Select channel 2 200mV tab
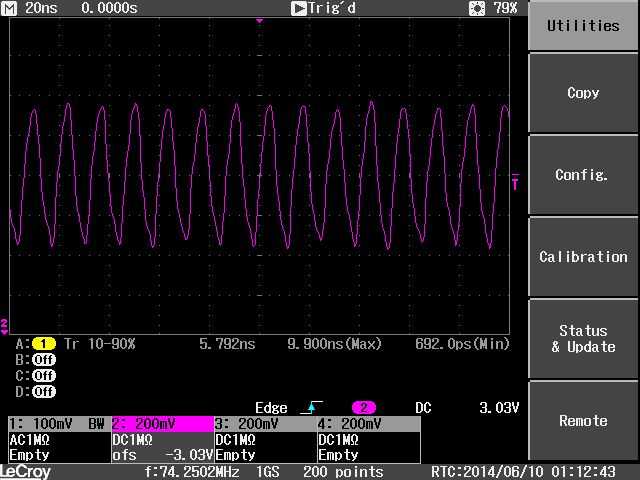The width and height of the screenshot is (640, 480). tap(162, 424)
